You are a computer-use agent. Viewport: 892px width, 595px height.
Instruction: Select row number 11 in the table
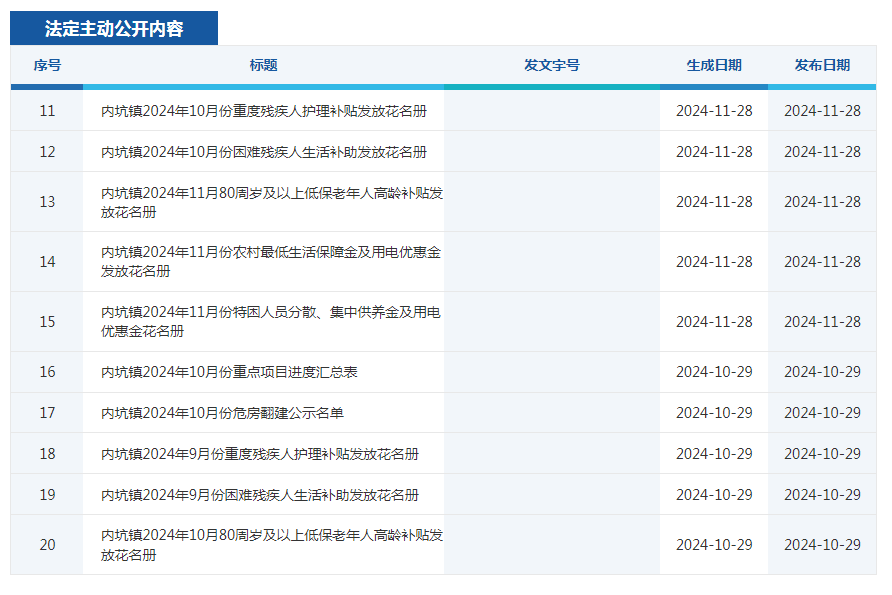(46, 110)
